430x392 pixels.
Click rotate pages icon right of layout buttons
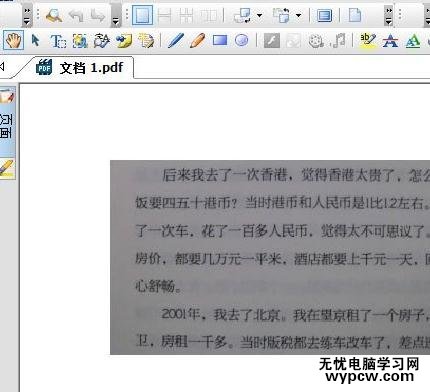click(x=243, y=15)
